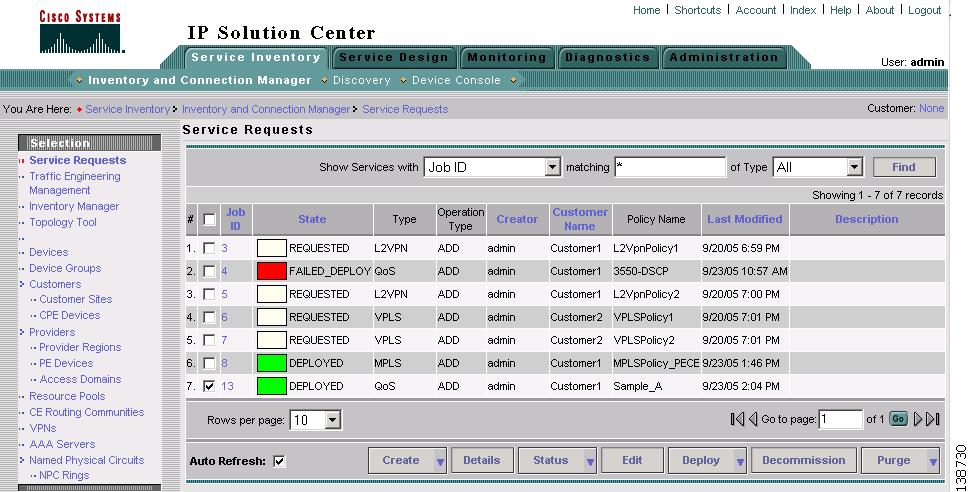
Task: Open NPC Rings in sidebar
Action: [64, 475]
